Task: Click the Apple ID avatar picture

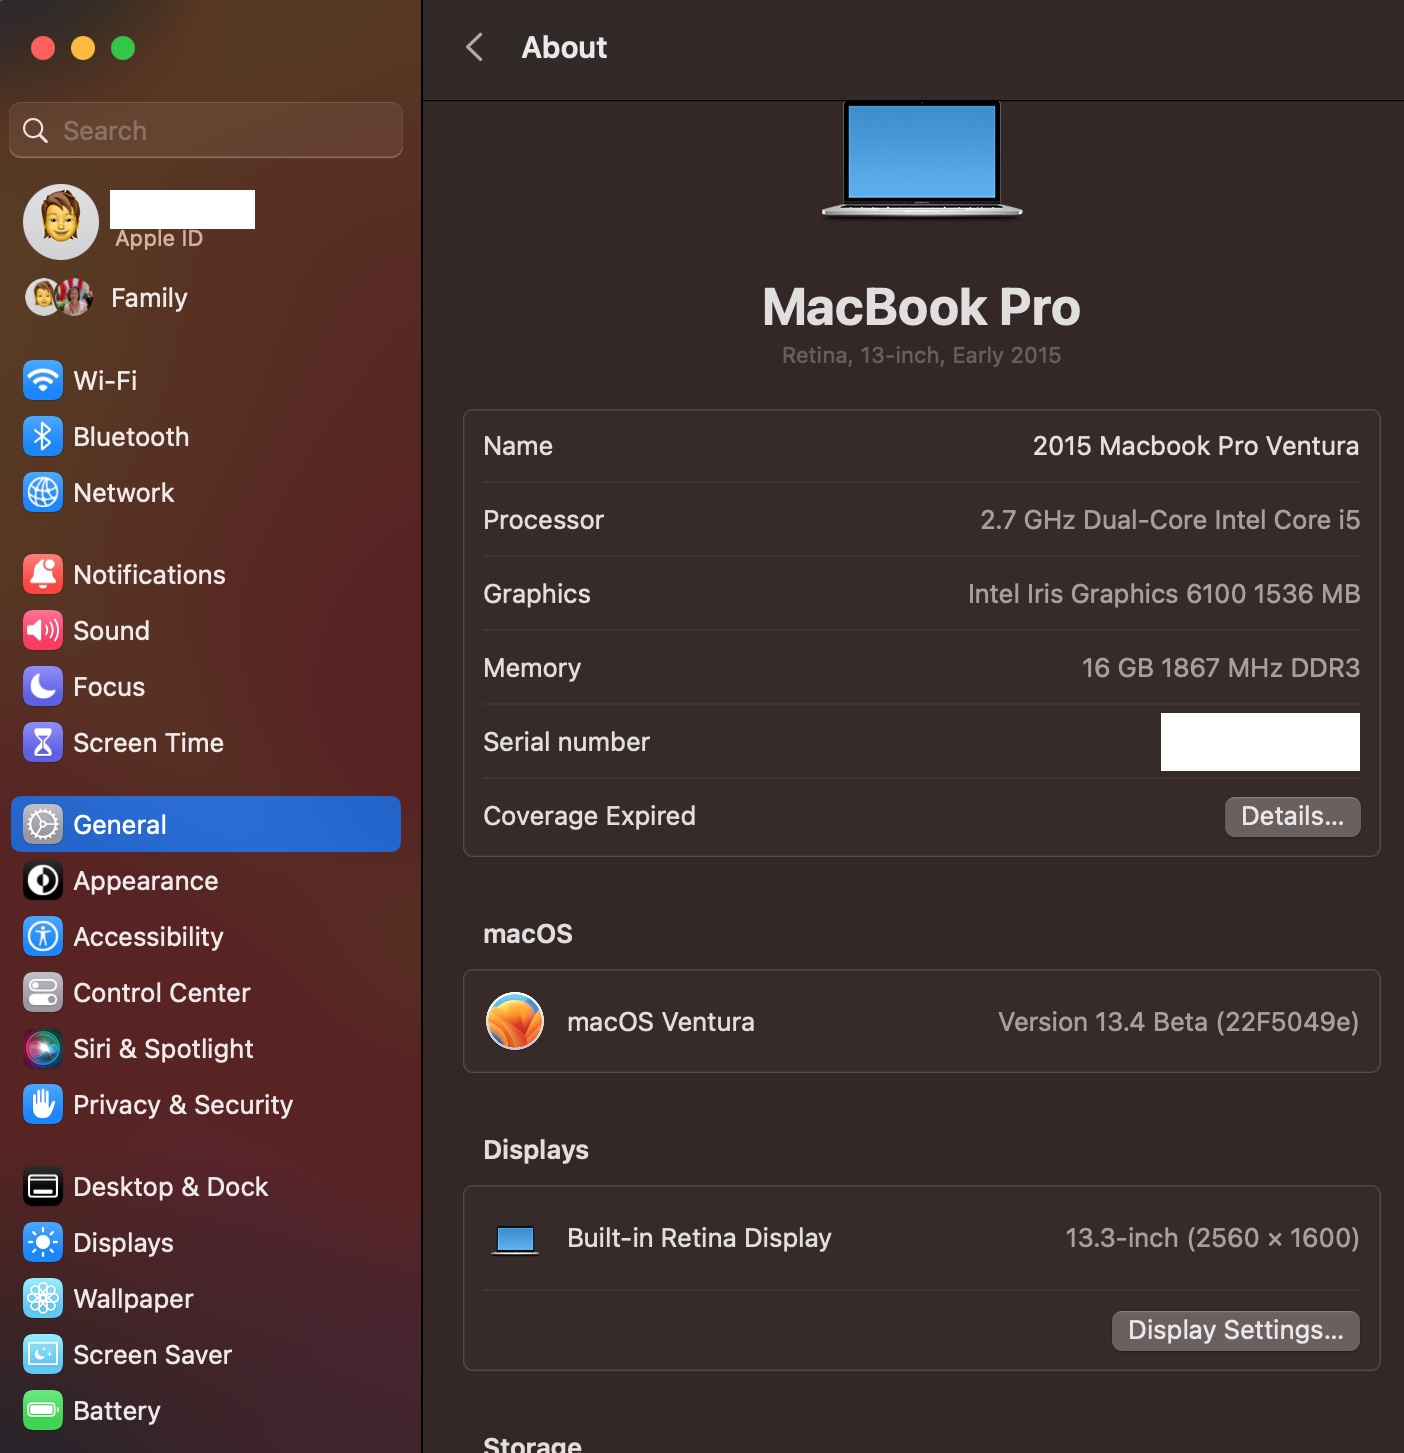Action: tap(61, 222)
